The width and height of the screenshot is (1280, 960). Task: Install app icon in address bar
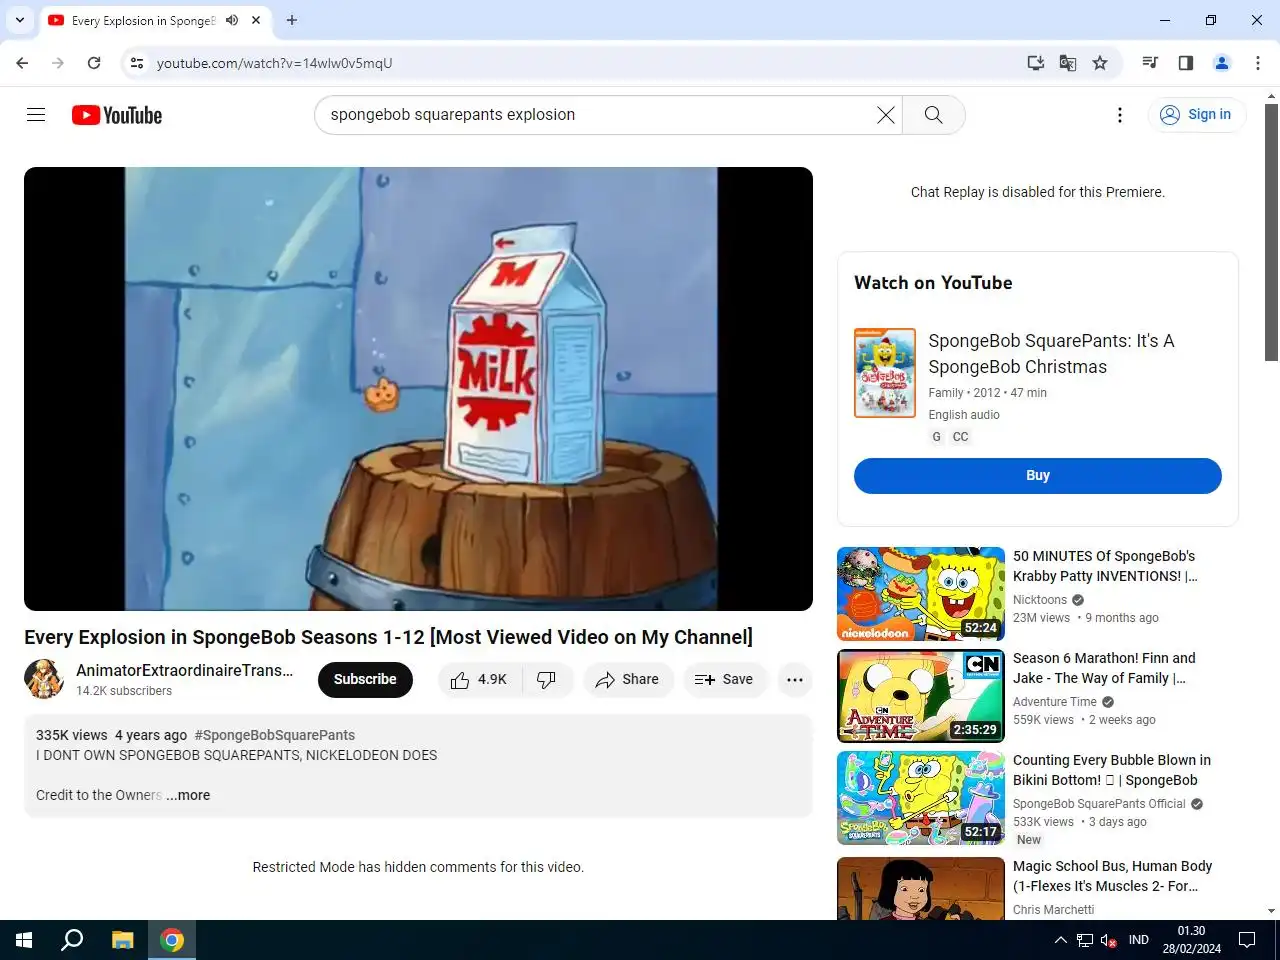point(1036,63)
